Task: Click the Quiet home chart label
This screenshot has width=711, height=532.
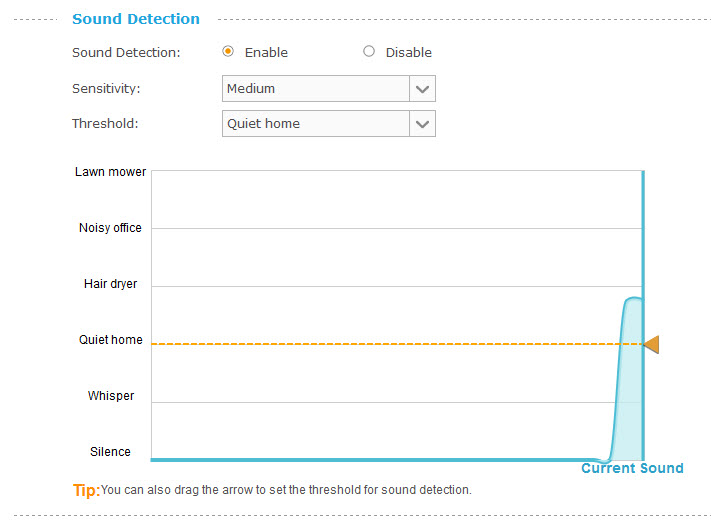Action: (110, 340)
